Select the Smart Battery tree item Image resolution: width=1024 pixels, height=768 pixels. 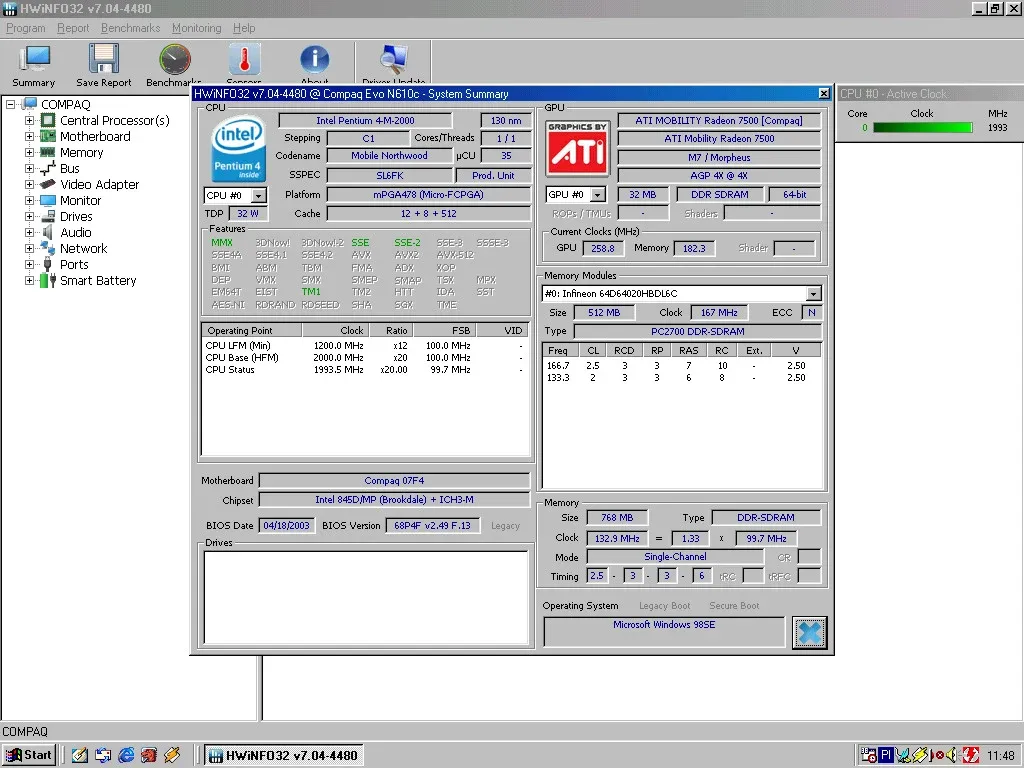click(x=99, y=280)
